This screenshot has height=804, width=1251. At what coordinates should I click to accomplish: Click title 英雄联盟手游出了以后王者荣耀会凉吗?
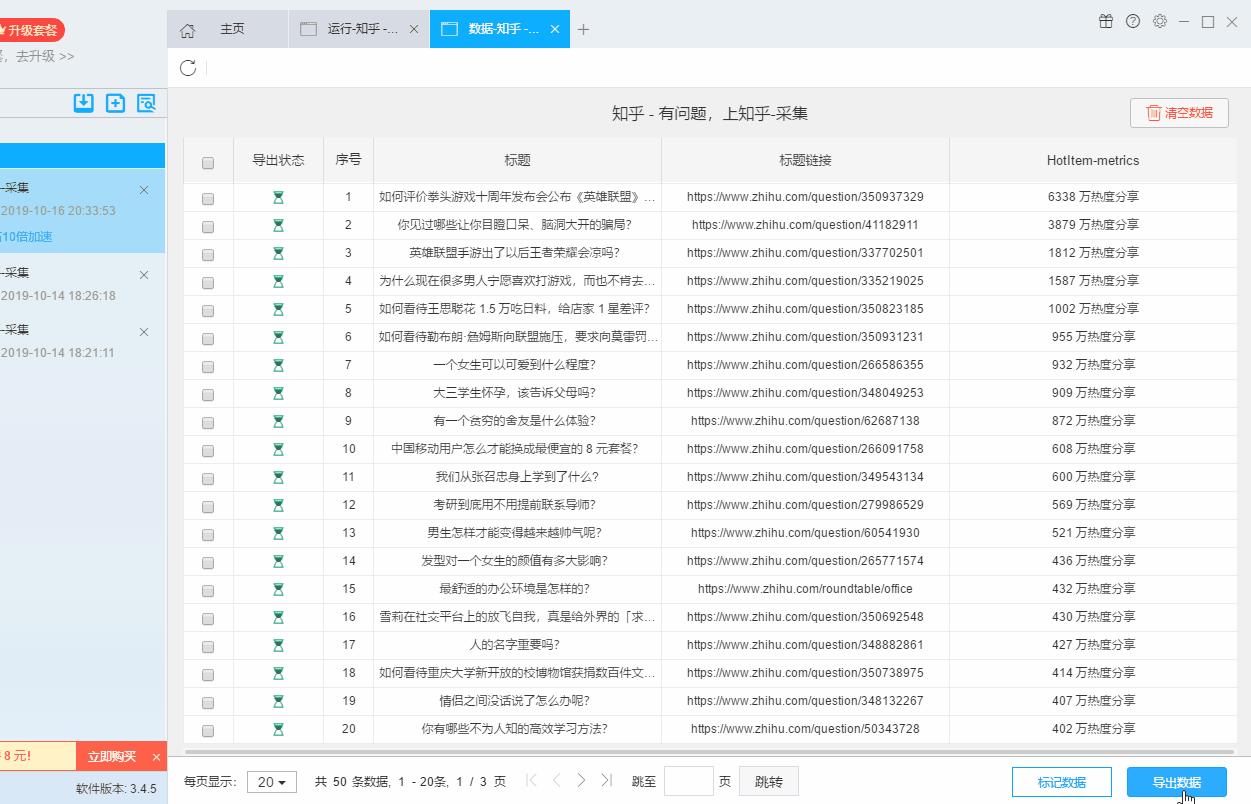(x=514, y=253)
